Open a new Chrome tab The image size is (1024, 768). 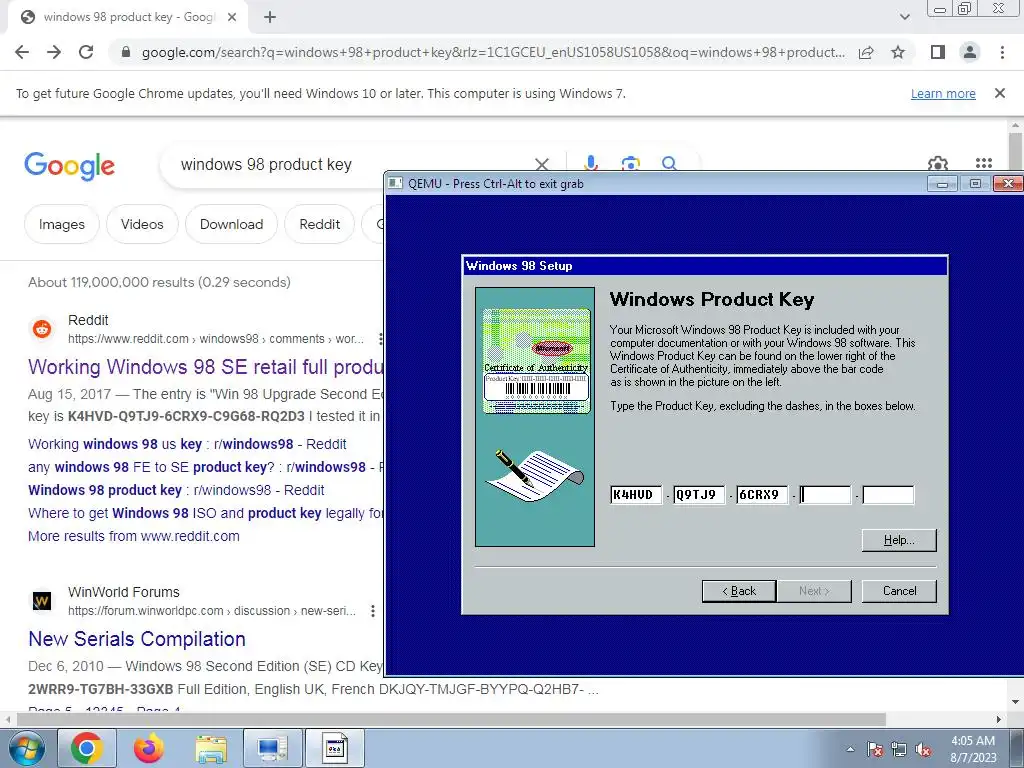coord(270,18)
